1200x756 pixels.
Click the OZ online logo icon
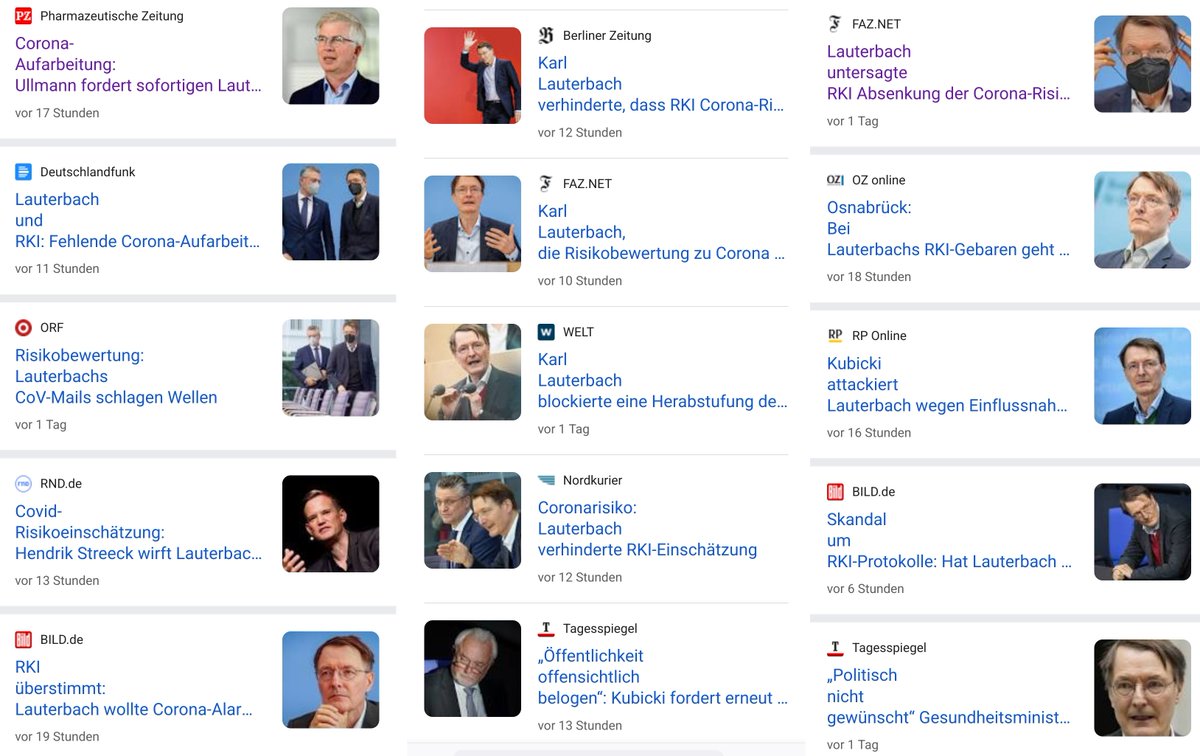[835, 180]
